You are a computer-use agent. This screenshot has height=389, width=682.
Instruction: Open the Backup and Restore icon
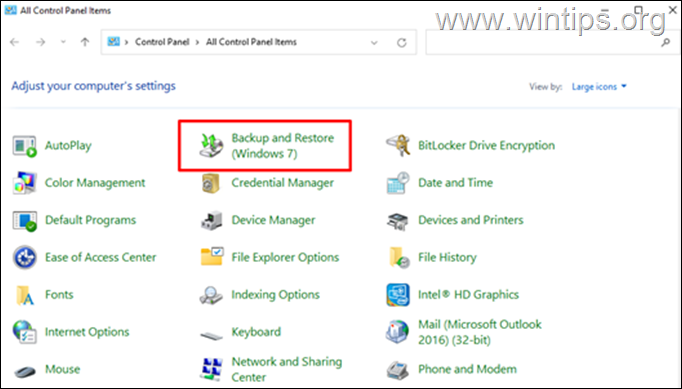click(x=211, y=146)
